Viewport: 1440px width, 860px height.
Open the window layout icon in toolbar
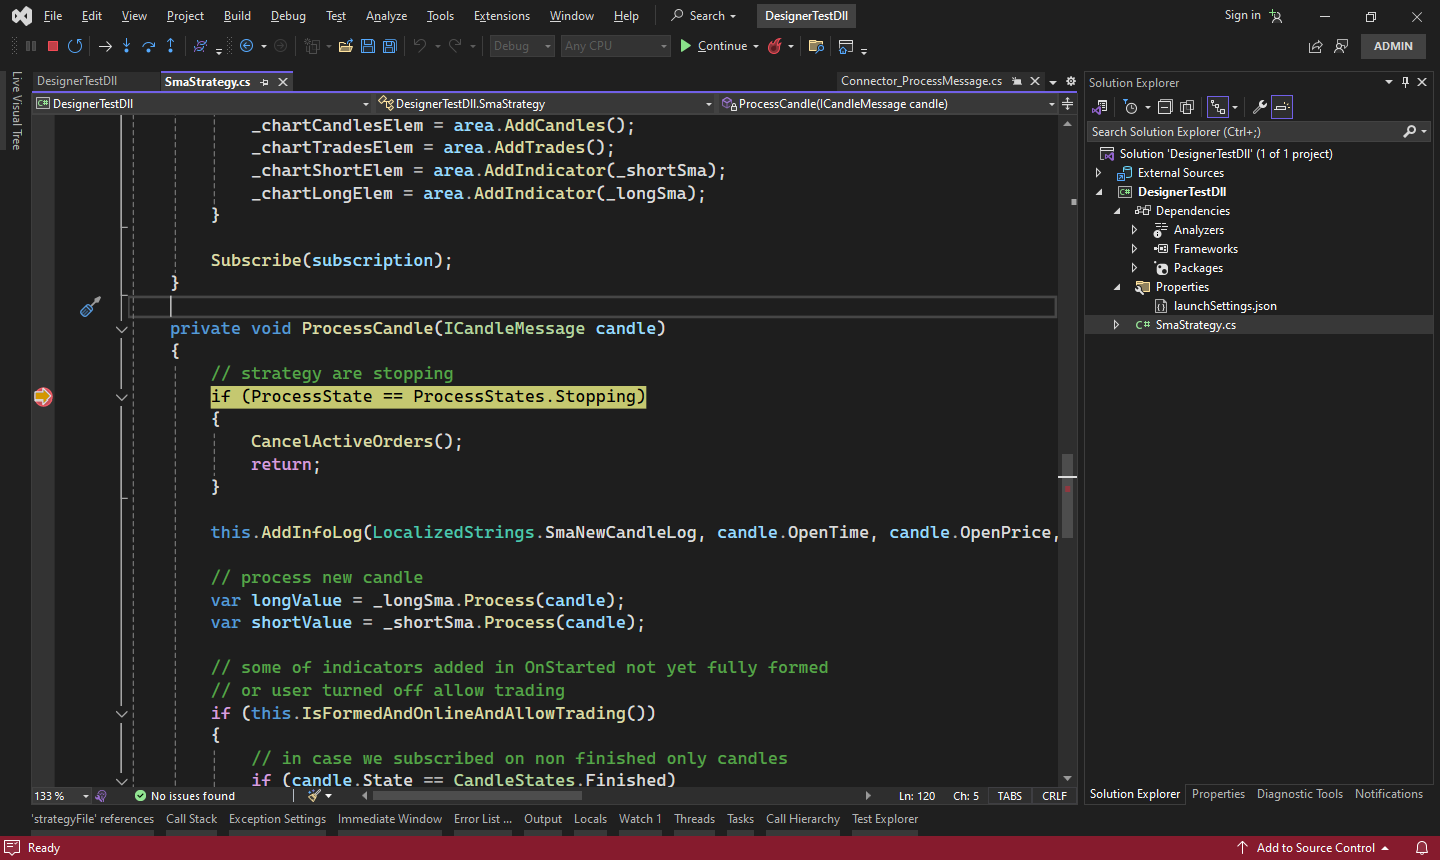coord(846,46)
